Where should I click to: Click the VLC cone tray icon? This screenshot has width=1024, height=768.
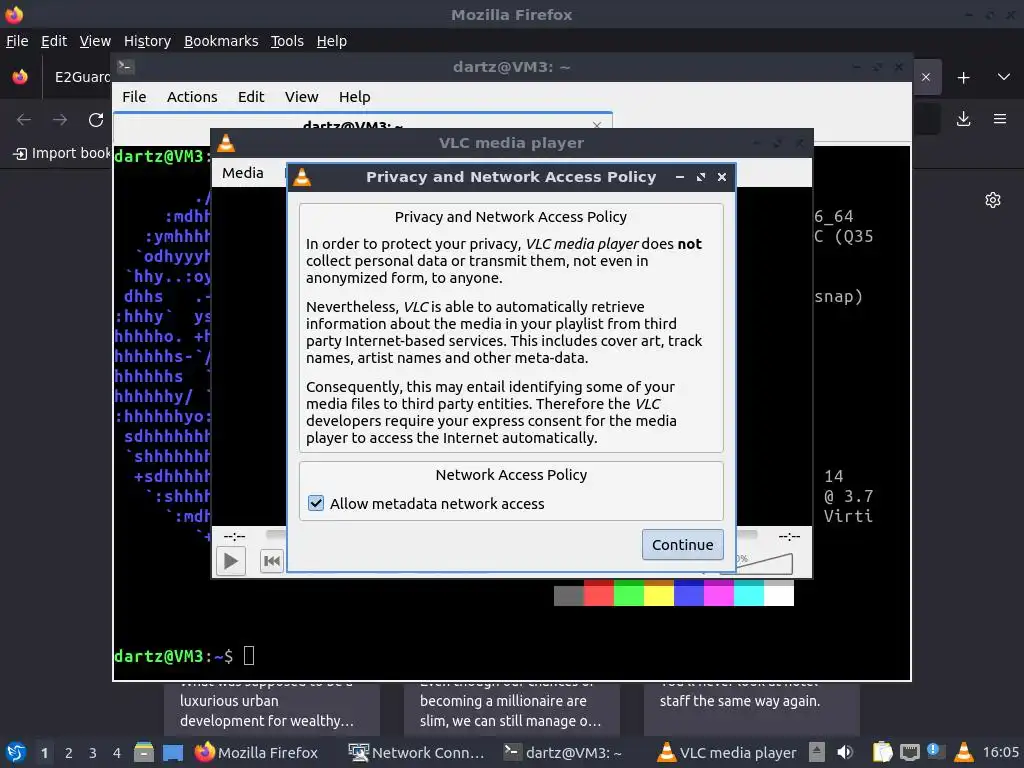pos(963,752)
